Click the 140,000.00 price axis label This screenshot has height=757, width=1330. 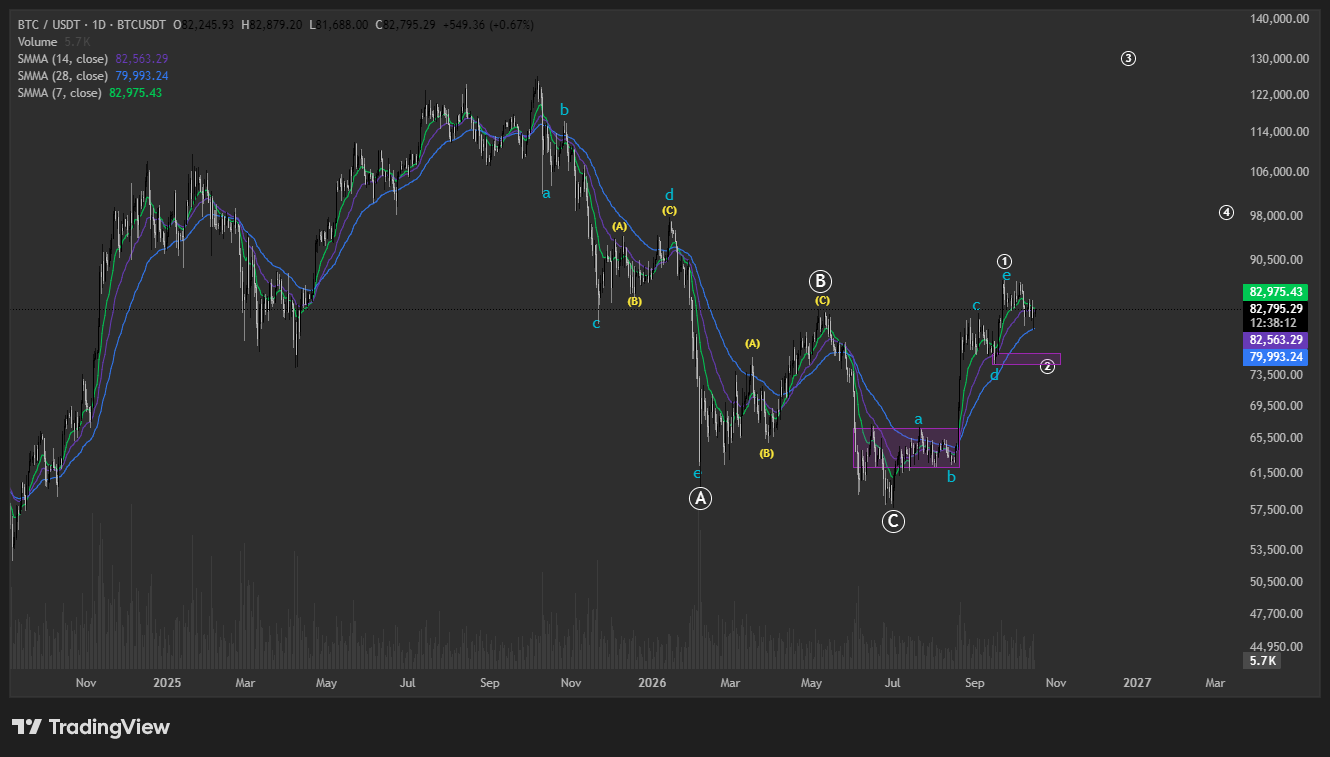click(x=1280, y=19)
